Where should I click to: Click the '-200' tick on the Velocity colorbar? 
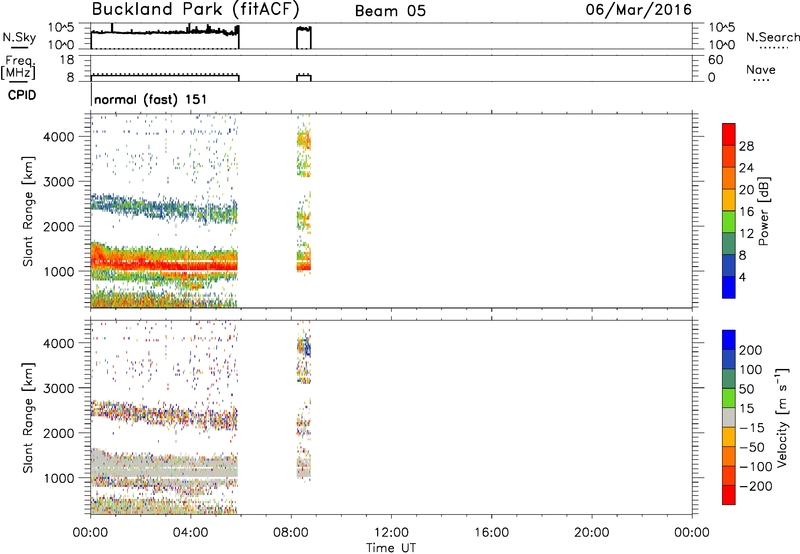(x=756, y=486)
